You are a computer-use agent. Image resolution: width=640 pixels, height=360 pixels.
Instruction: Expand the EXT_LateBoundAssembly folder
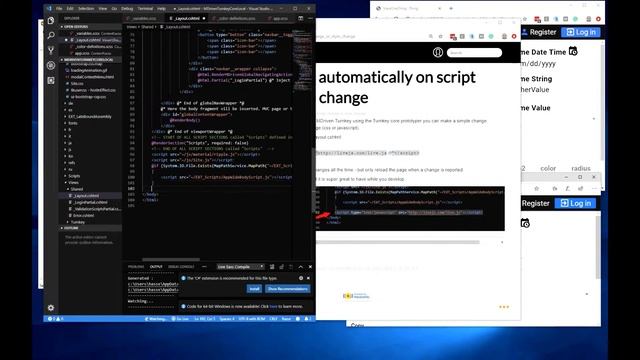pyautogui.click(x=90, y=117)
